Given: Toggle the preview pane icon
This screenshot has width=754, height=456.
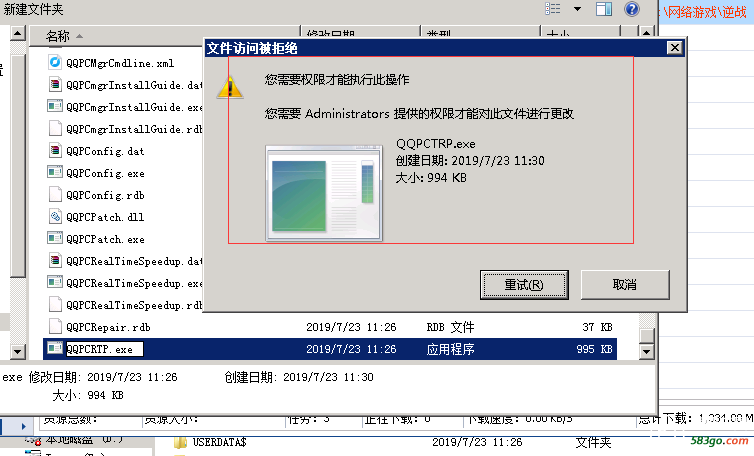Looking at the screenshot, I should (x=604, y=9).
